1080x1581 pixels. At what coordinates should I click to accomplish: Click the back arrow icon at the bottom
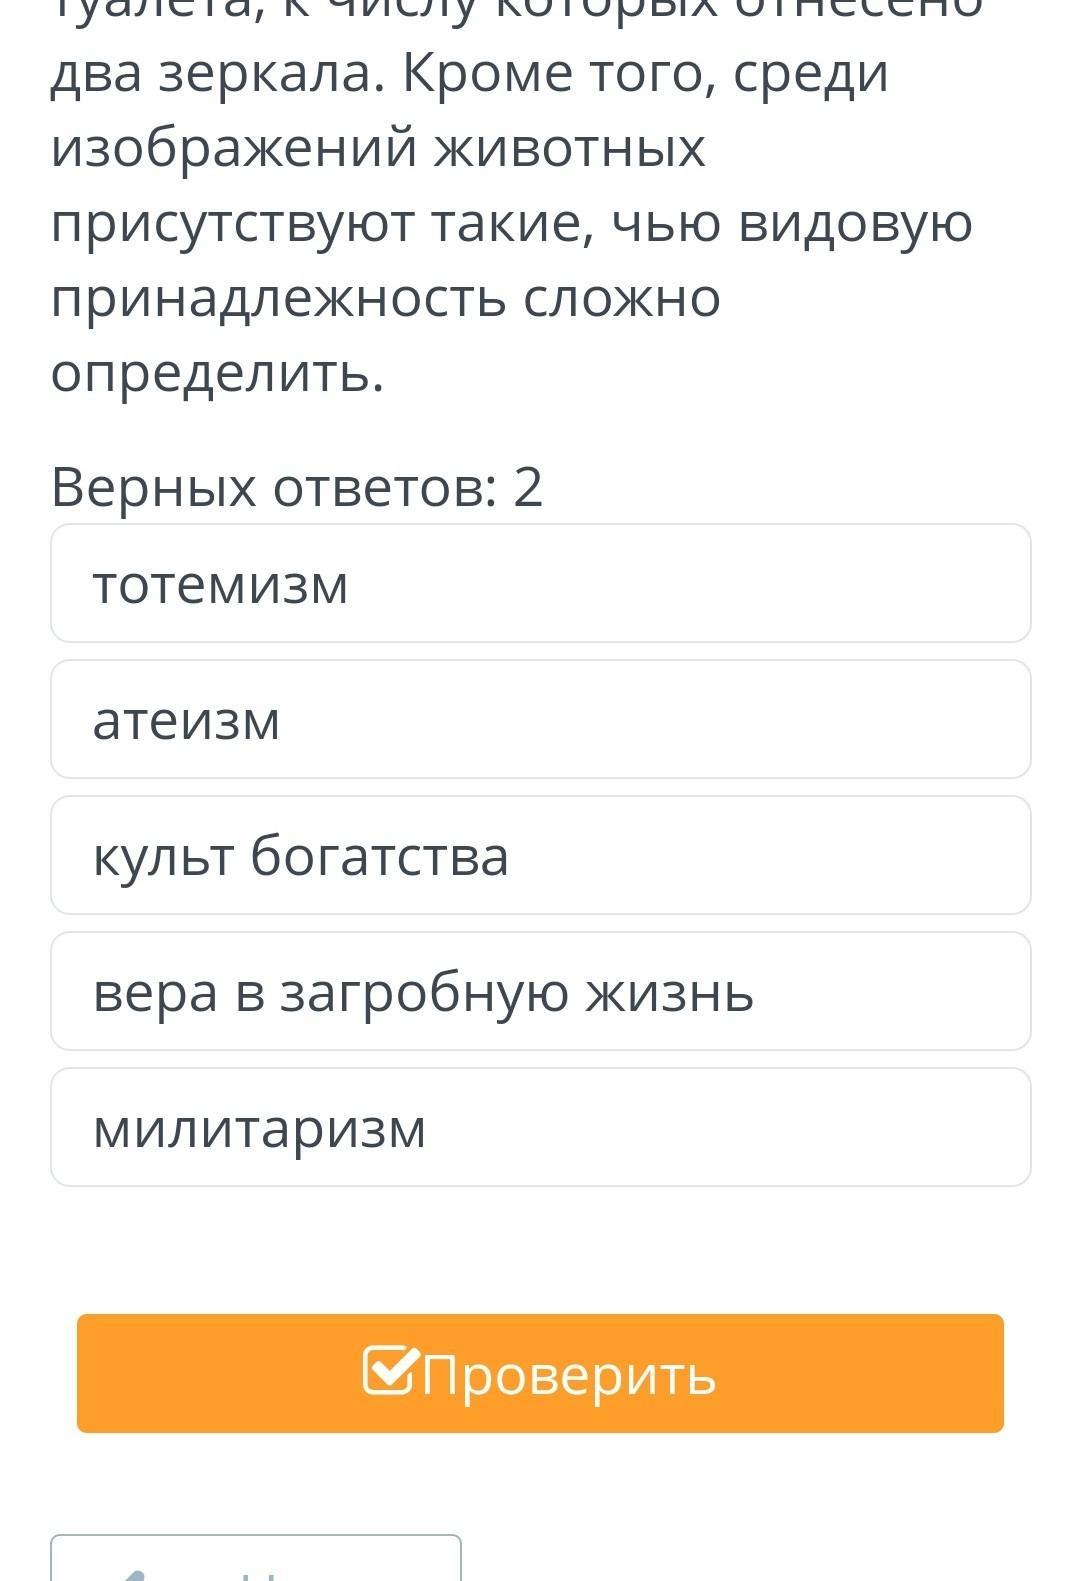tap(135, 1572)
